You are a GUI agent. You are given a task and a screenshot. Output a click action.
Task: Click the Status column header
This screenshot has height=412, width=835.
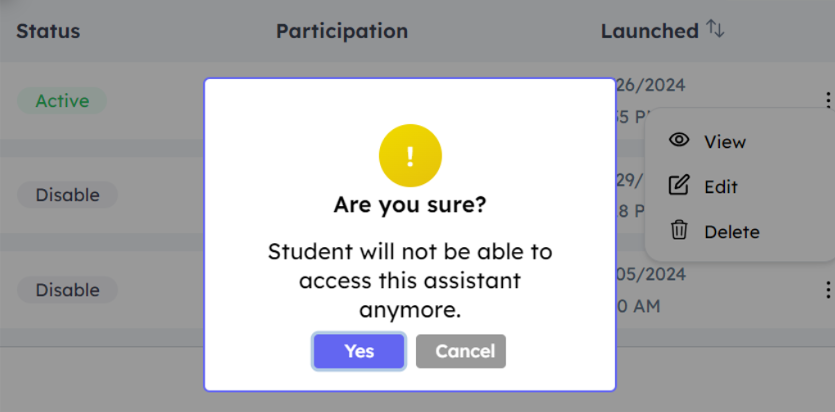click(x=48, y=31)
